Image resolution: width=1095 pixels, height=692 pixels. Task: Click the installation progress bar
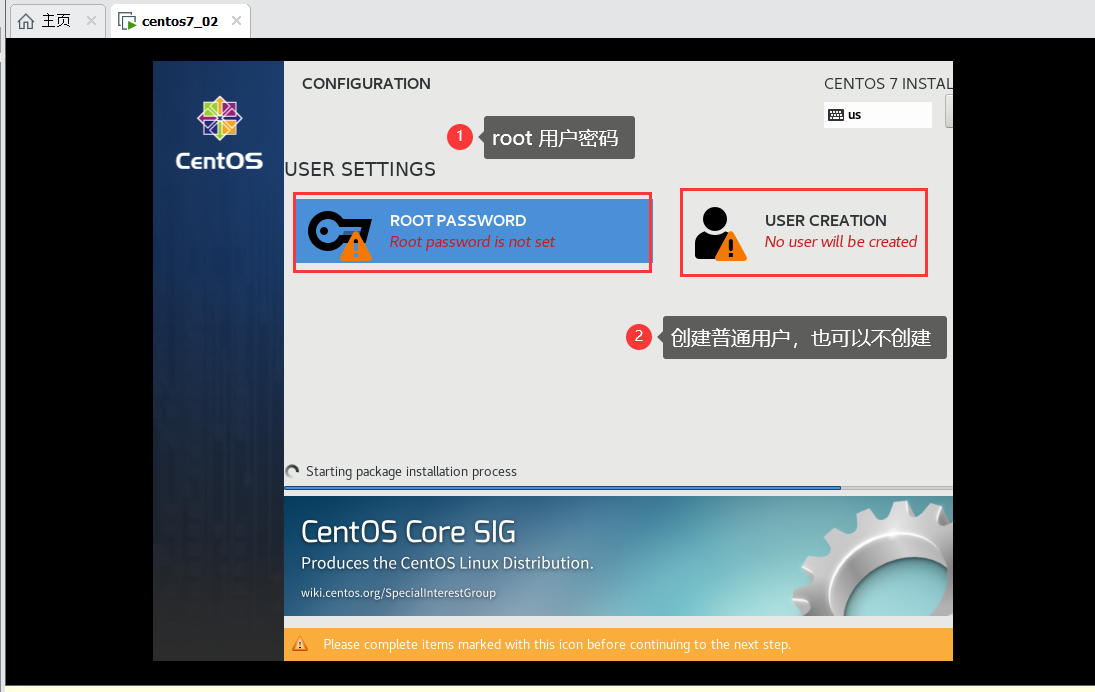[x=618, y=488]
